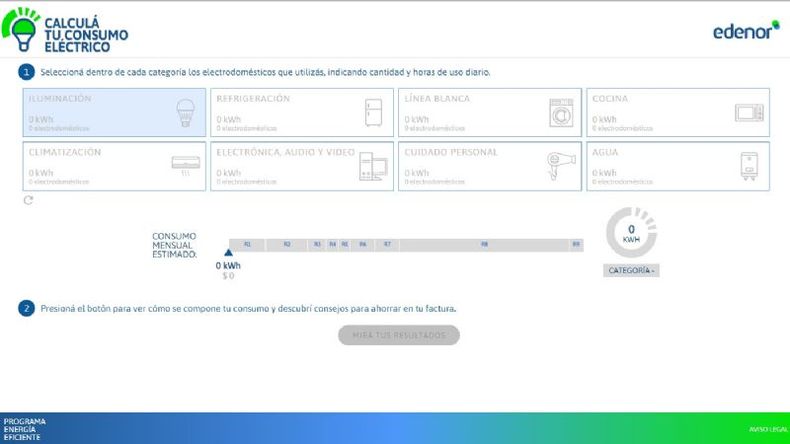Screen dimensions: 790x444
Task: Click segment R8 of the consumption bar
Action: [484, 245]
